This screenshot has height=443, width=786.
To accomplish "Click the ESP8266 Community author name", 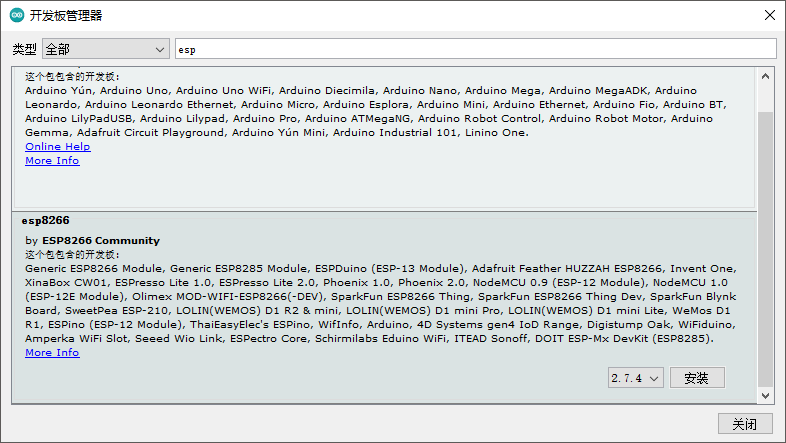I will pos(100,241).
